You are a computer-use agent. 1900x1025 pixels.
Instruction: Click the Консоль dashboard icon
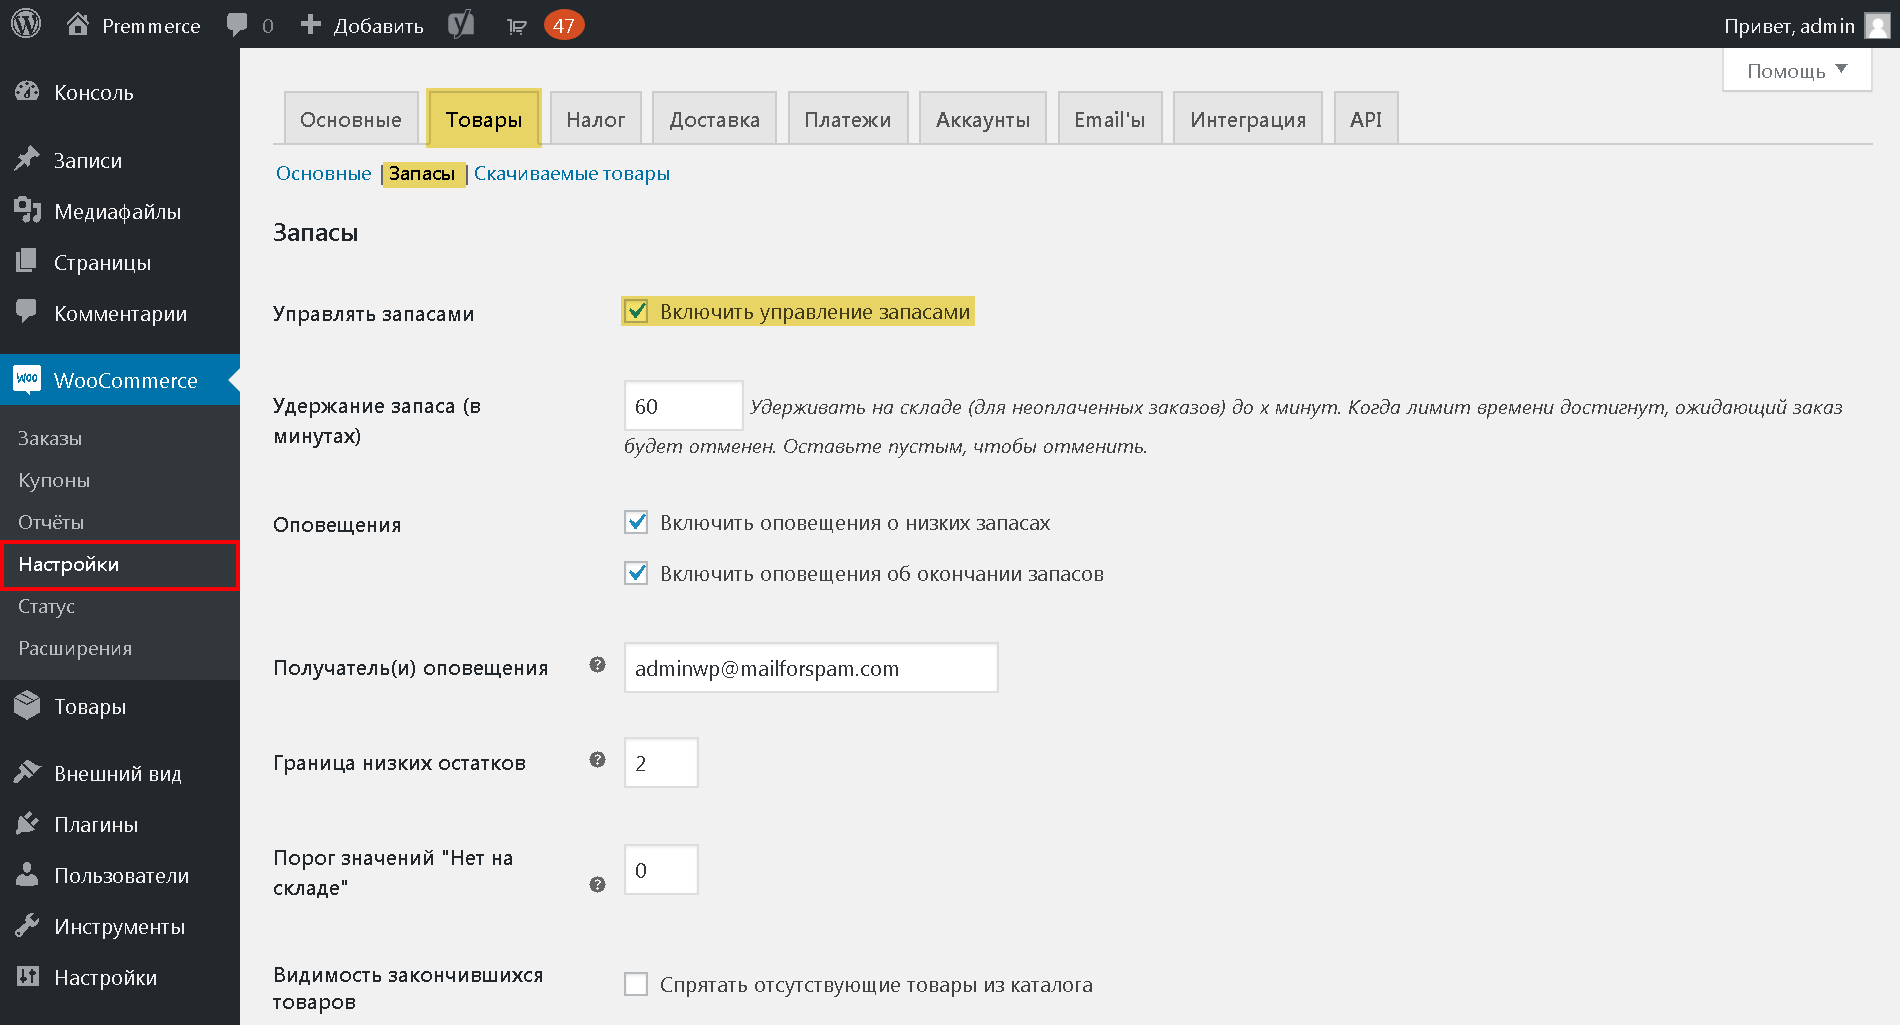[x=27, y=92]
